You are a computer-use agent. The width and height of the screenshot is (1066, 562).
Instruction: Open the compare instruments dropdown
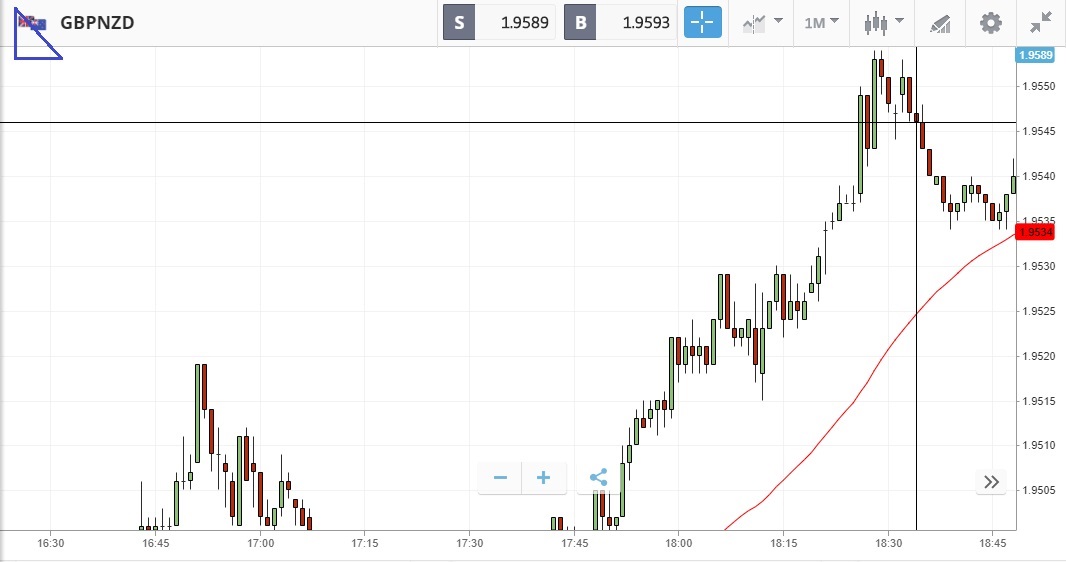pos(761,22)
